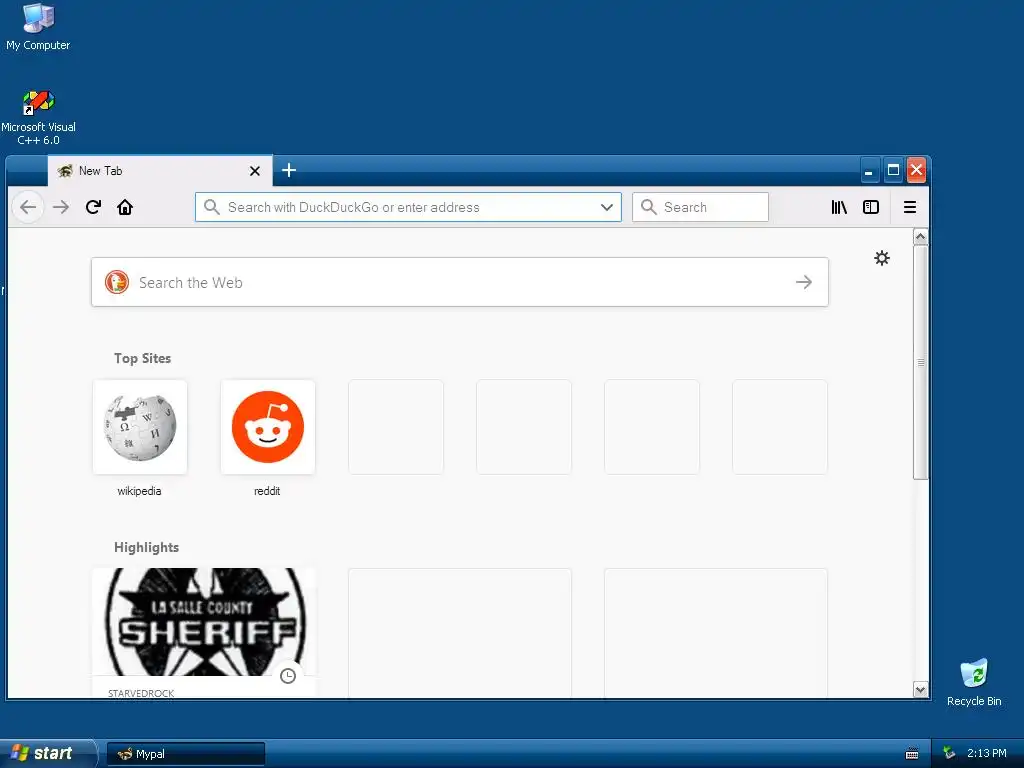Open the reddit top site tile
The width and height of the screenshot is (1024, 768).
coord(268,427)
